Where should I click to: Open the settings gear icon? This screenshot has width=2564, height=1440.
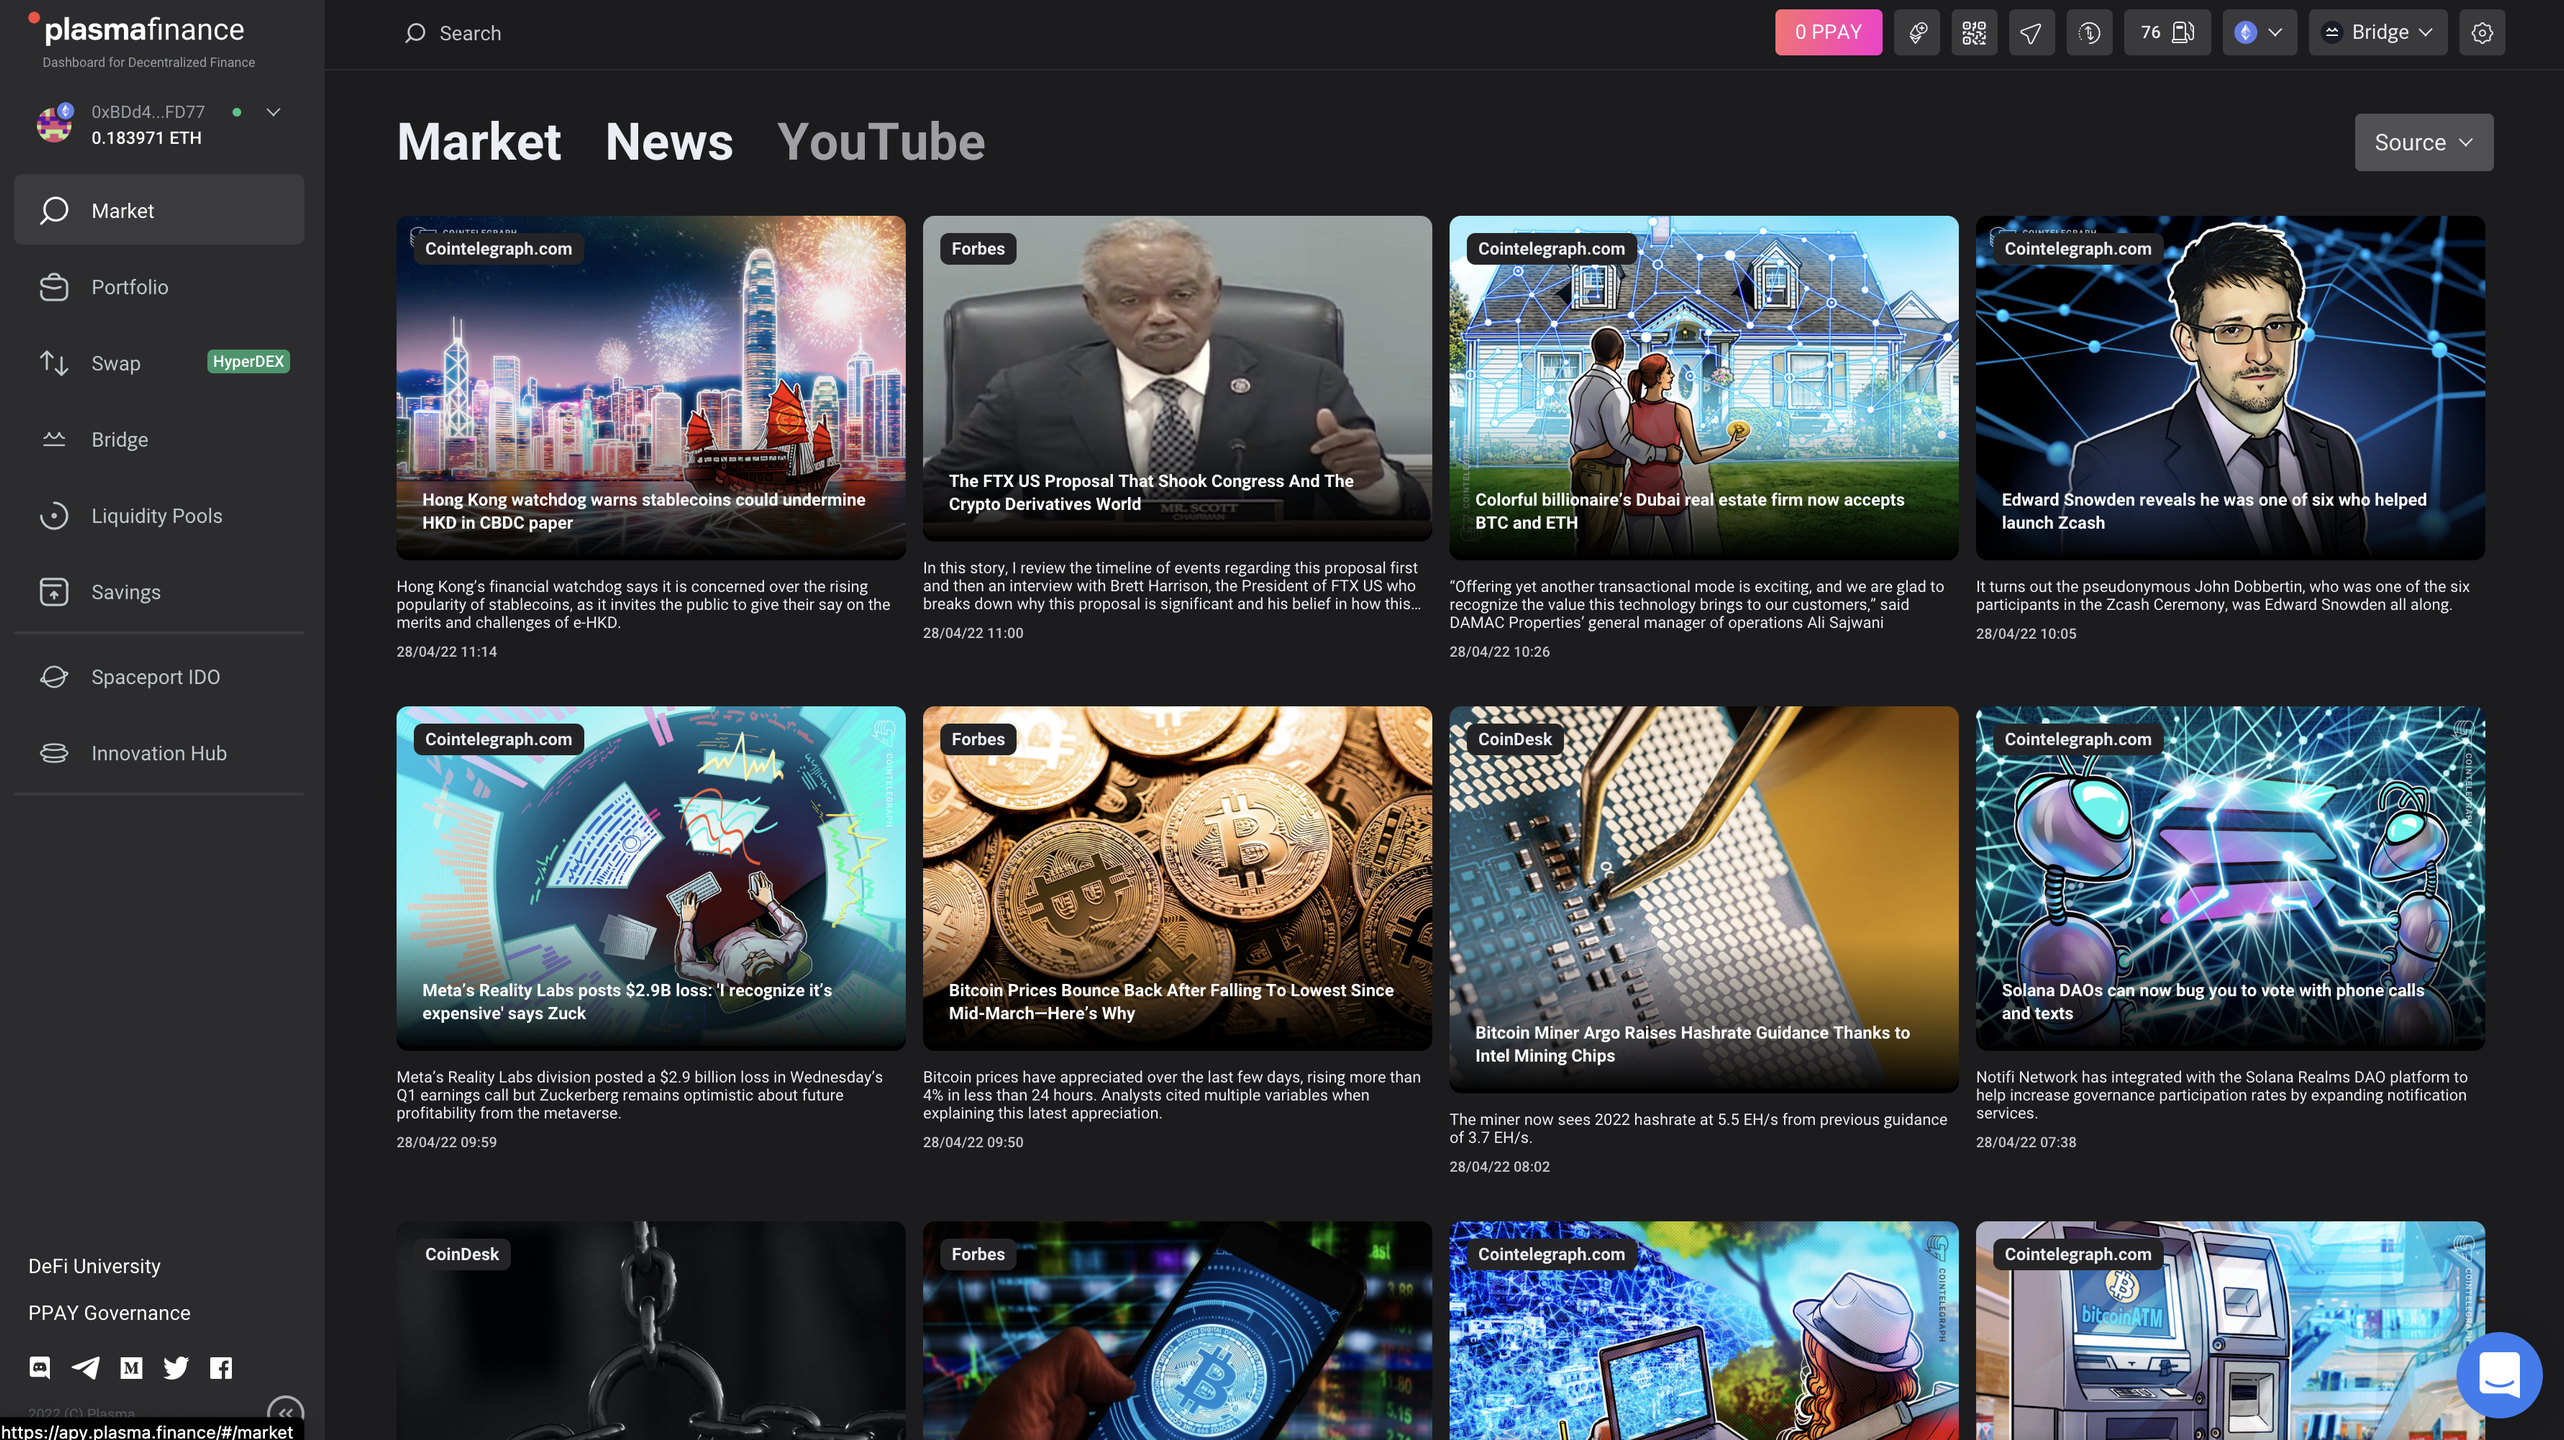[2481, 33]
